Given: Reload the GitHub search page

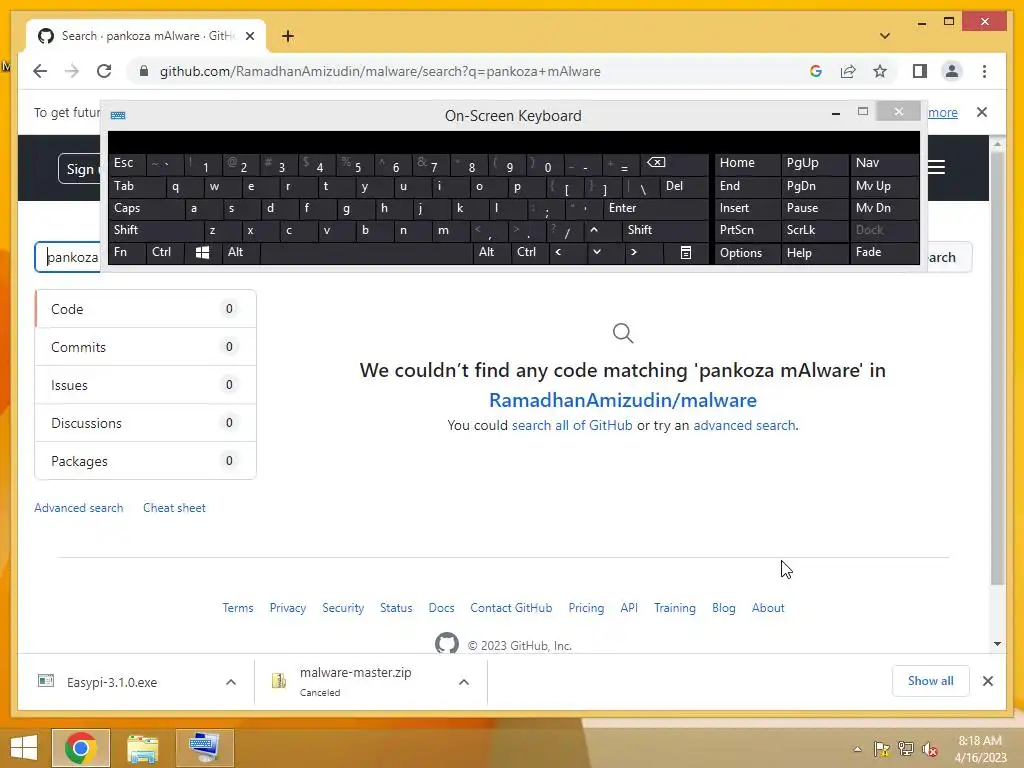Looking at the screenshot, I should (104, 71).
